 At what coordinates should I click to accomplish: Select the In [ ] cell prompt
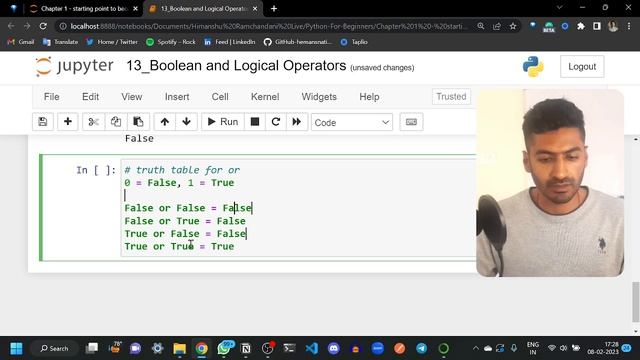point(96,170)
